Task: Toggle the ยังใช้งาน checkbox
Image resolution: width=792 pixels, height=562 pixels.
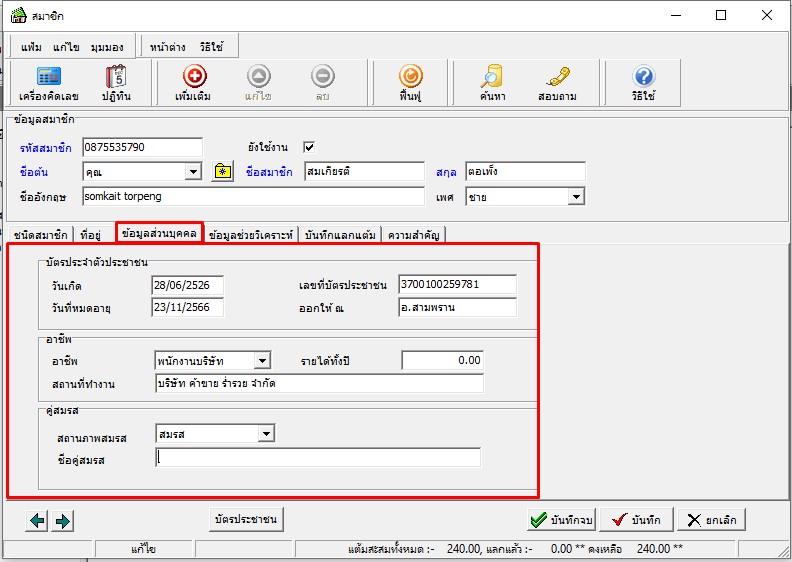Action: [309, 147]
